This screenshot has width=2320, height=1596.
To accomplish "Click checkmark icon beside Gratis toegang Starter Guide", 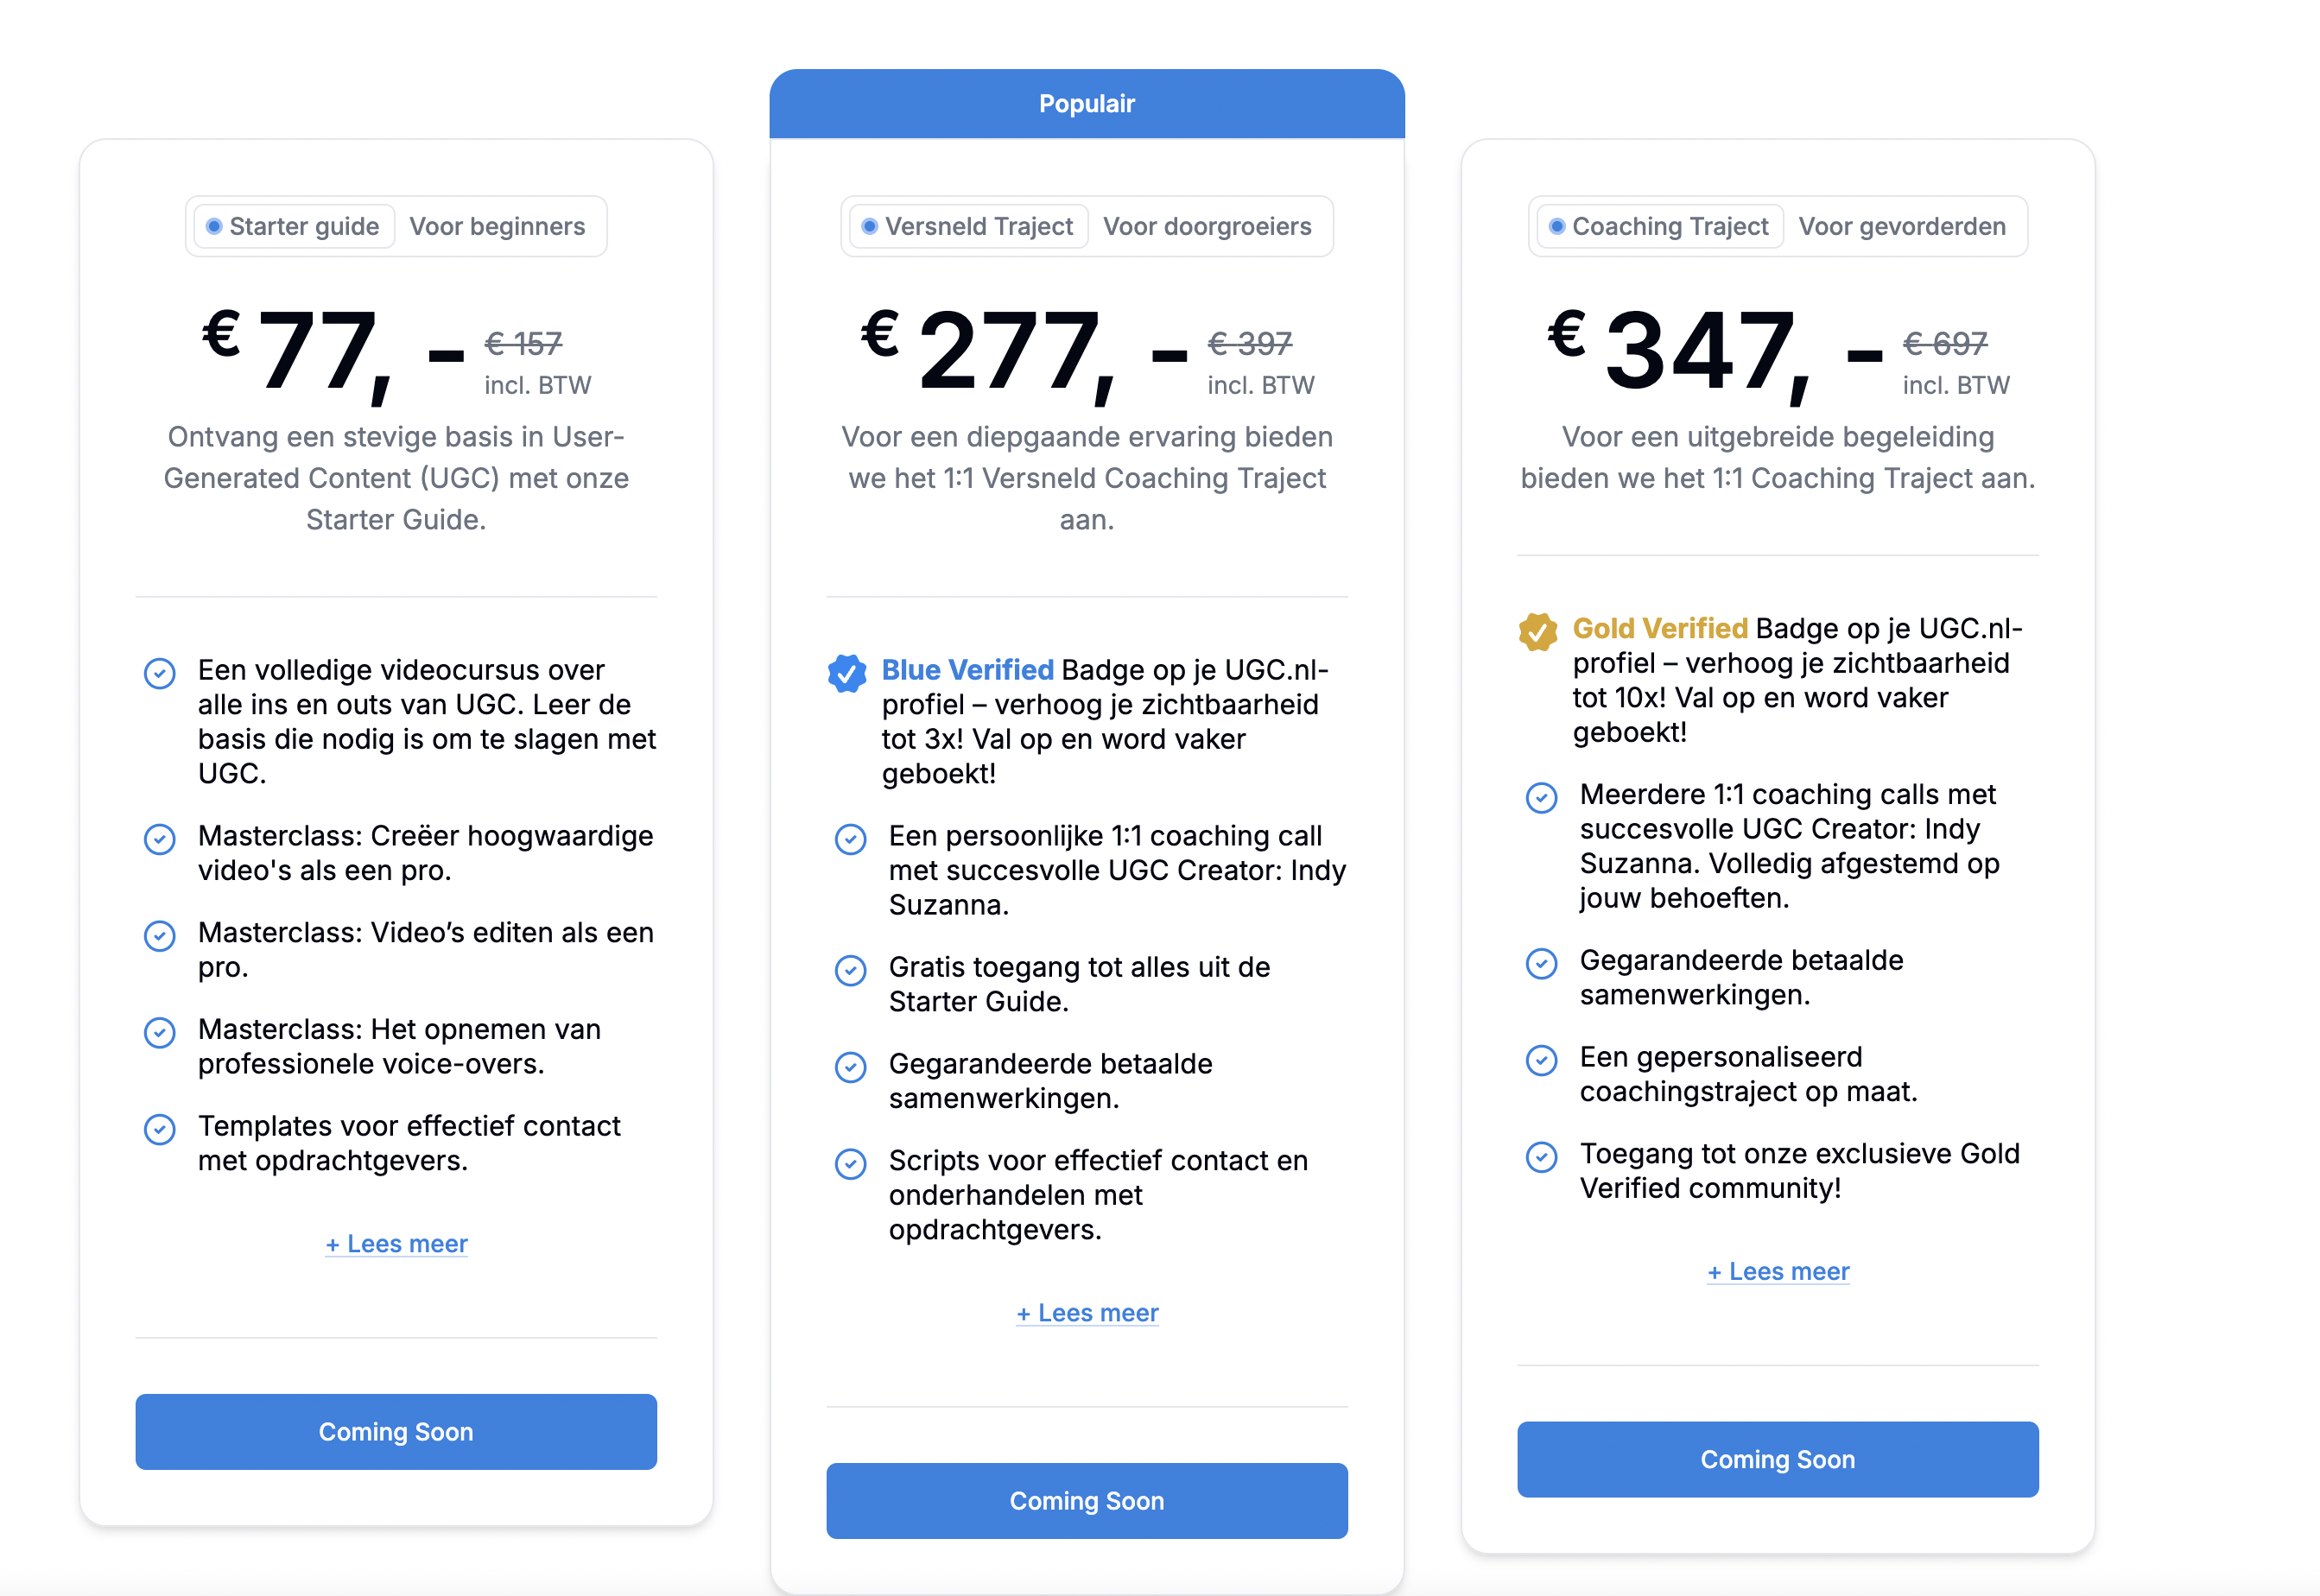I will 850,970.
